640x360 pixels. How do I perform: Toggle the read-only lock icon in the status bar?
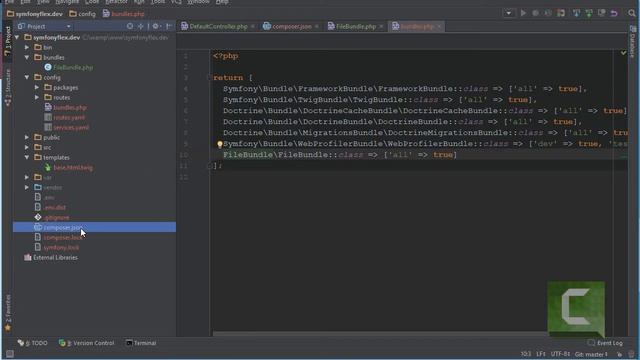620,354
